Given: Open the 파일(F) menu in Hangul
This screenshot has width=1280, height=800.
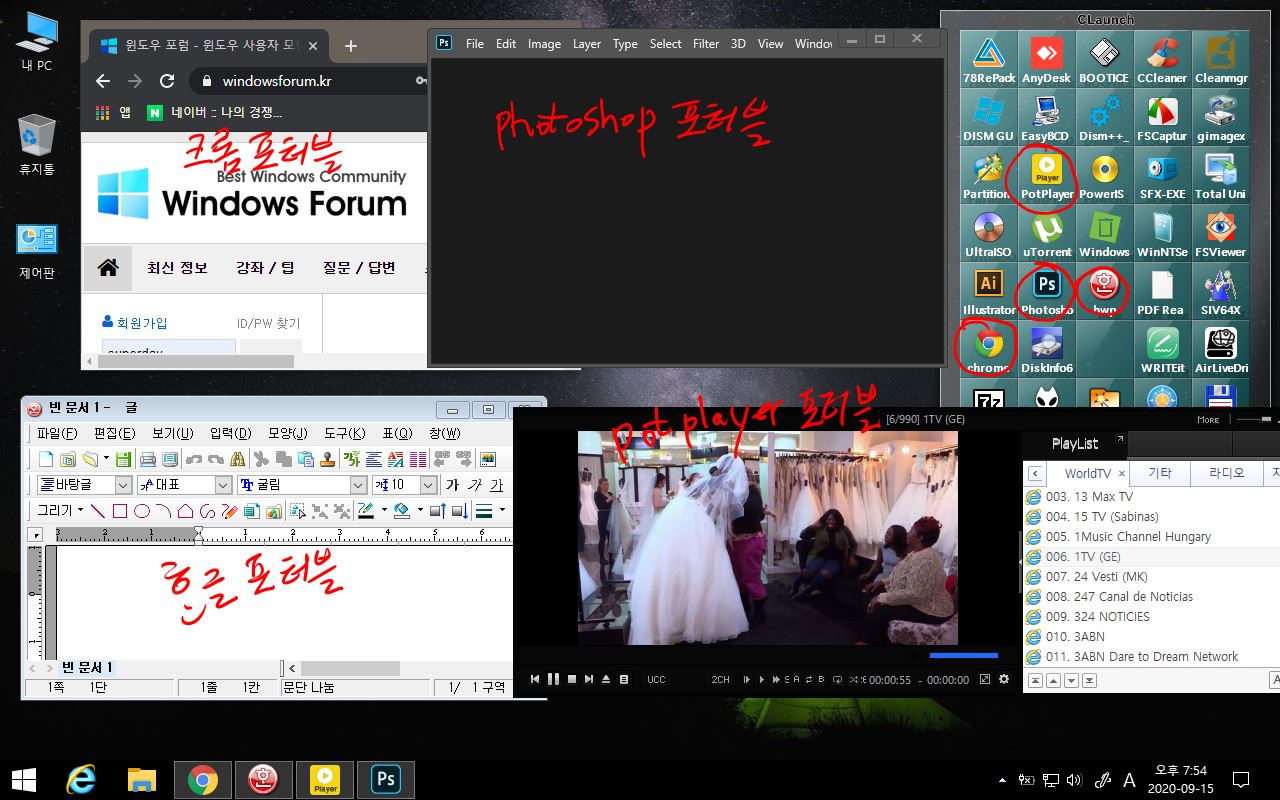Looking at the screenshot, I should point(57,433).
